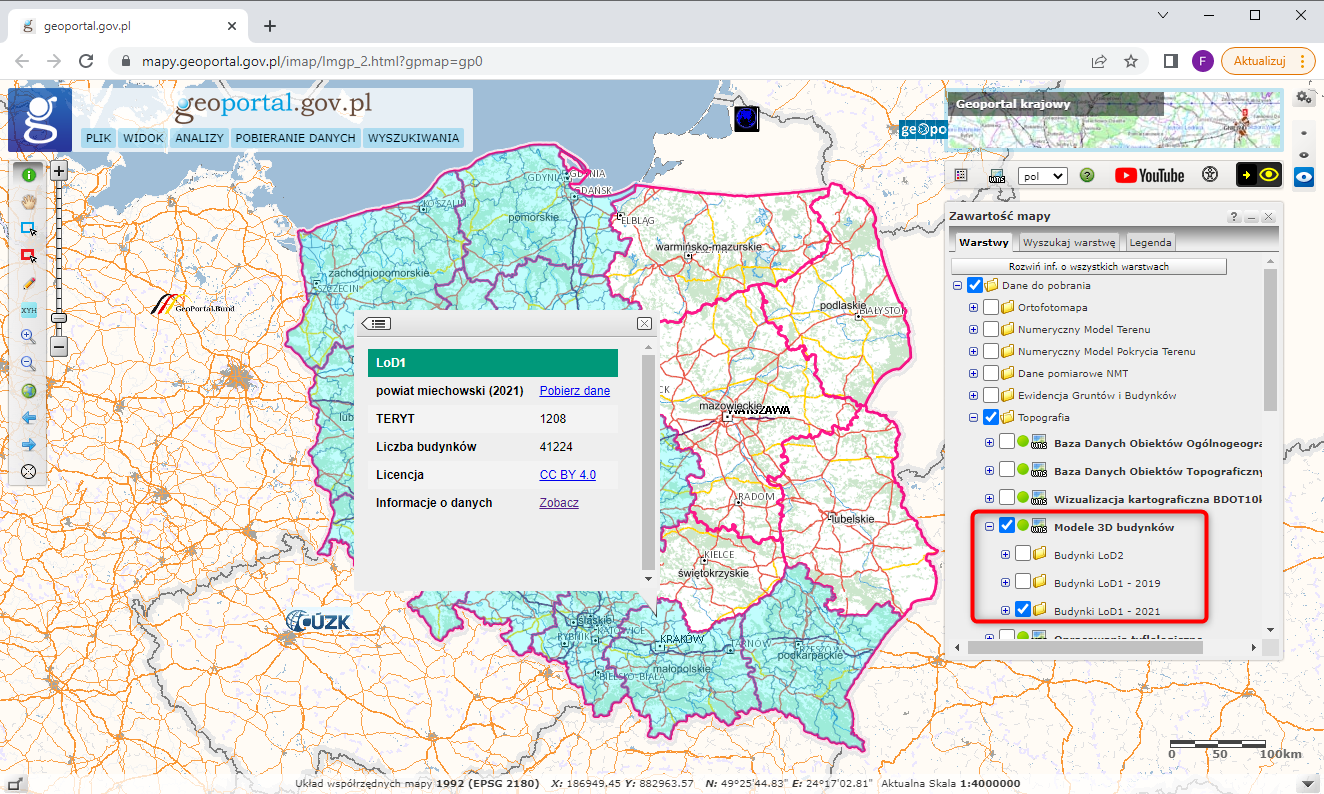The width and height of the screenshot is (1324, 794).
Task: Click the XYH coordinates tool
Action: pos(29,311)
